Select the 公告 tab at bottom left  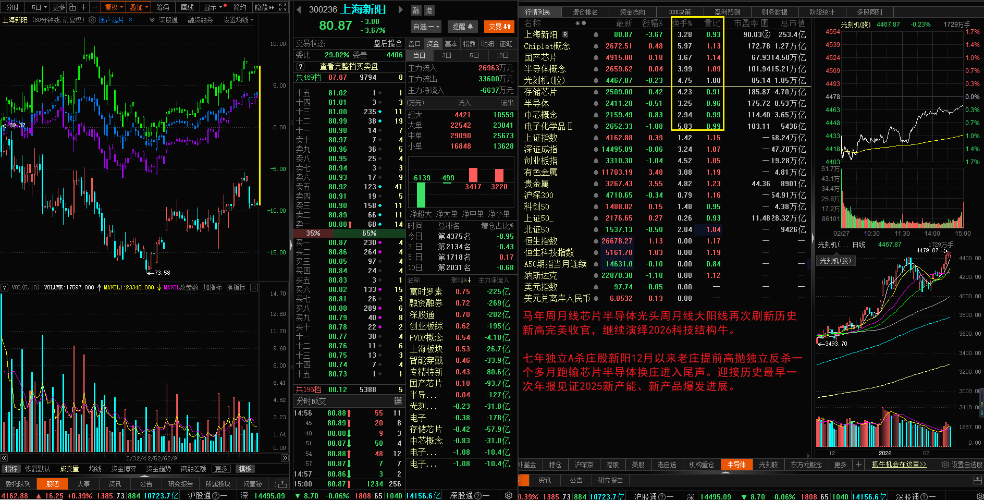(146, 484)
